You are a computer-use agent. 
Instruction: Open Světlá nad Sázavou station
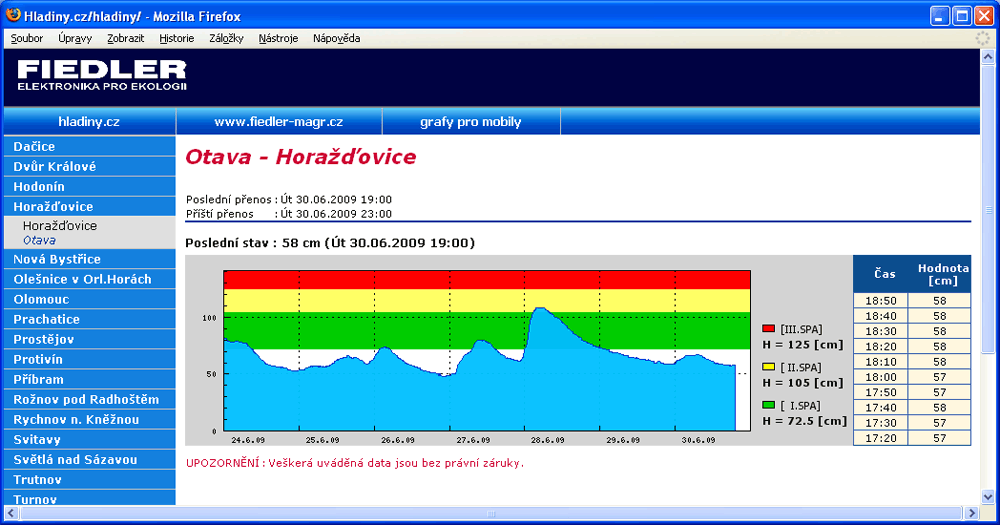89,460
